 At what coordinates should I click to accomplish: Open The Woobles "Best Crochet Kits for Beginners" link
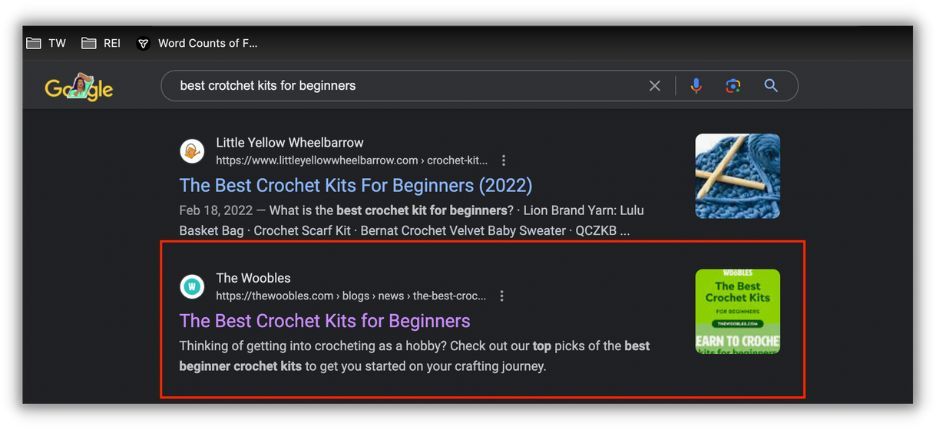point(324,321)
